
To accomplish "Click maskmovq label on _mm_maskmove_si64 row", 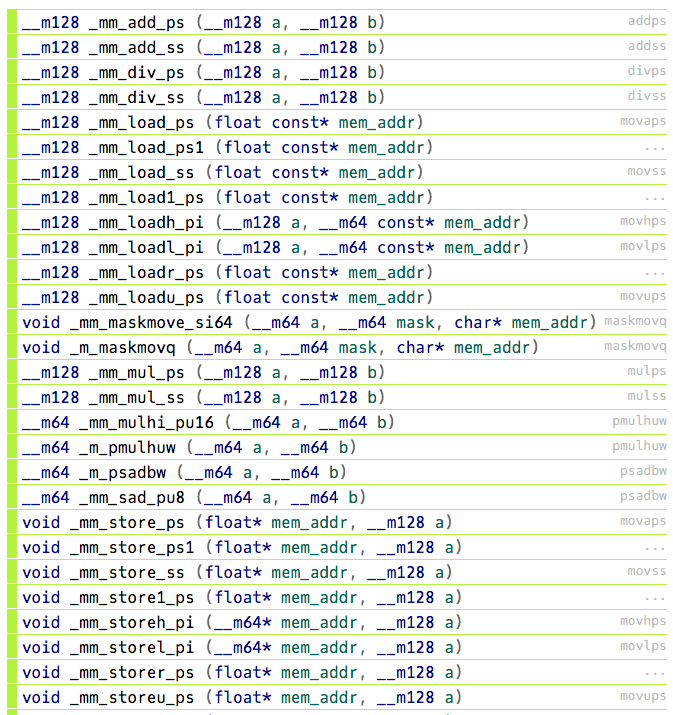I will point(635,321).
